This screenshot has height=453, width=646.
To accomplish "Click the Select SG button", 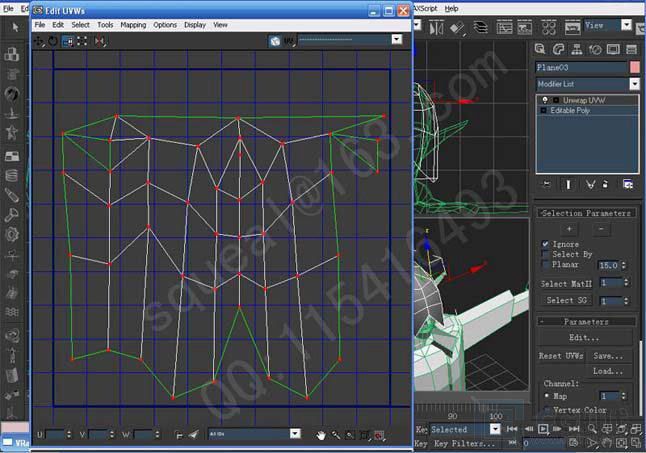I will pos(566,300).
